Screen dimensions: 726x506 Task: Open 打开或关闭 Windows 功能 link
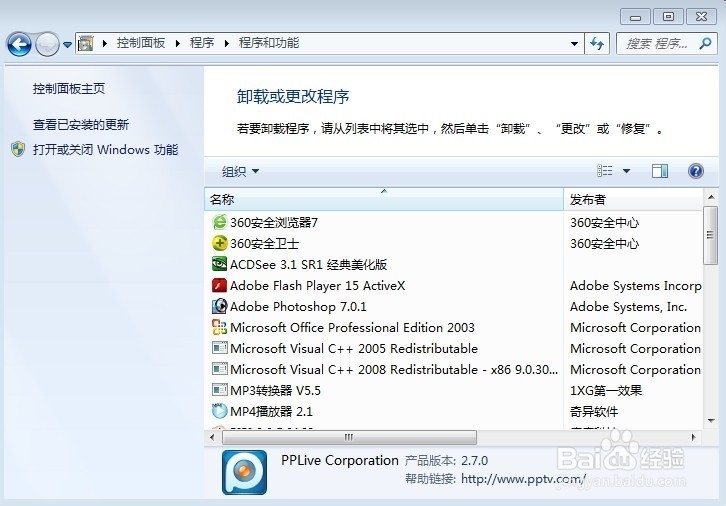click(x=106, y=150)
